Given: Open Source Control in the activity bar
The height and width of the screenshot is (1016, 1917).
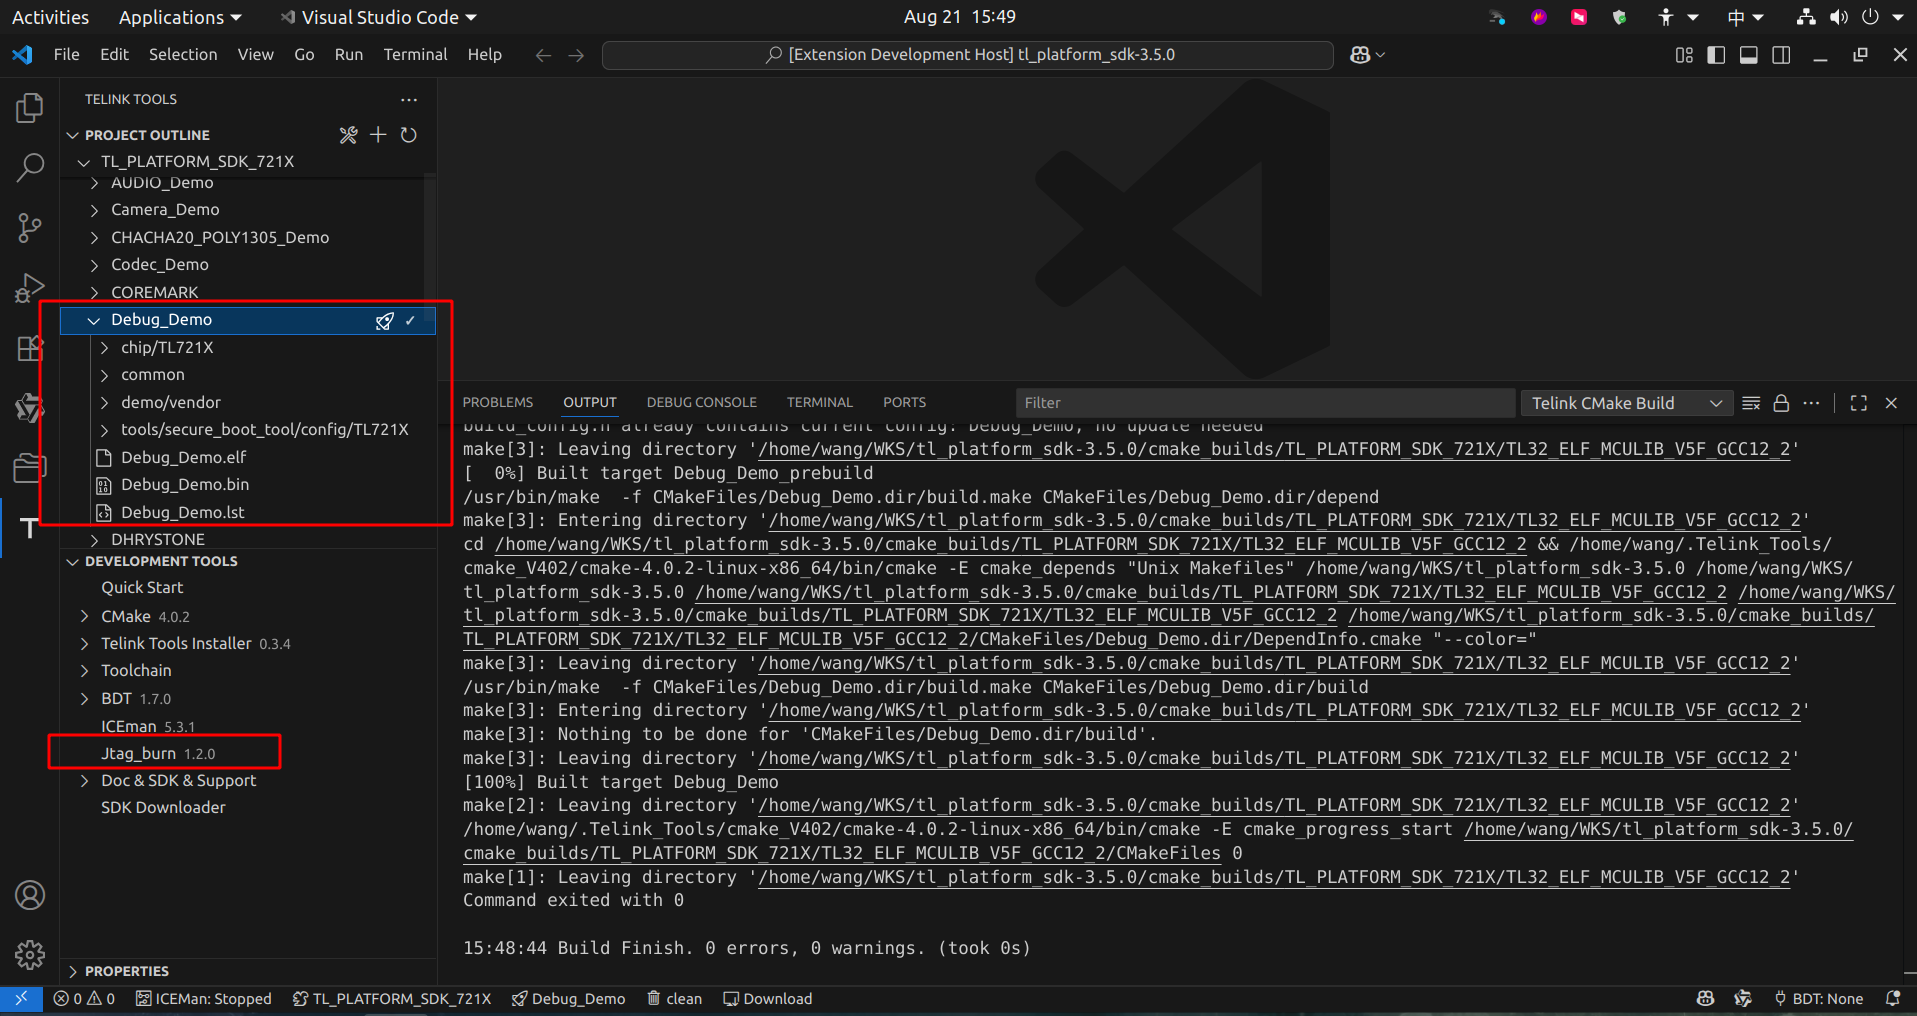Looking at the screenshot, I should click(x=29, y=228).
